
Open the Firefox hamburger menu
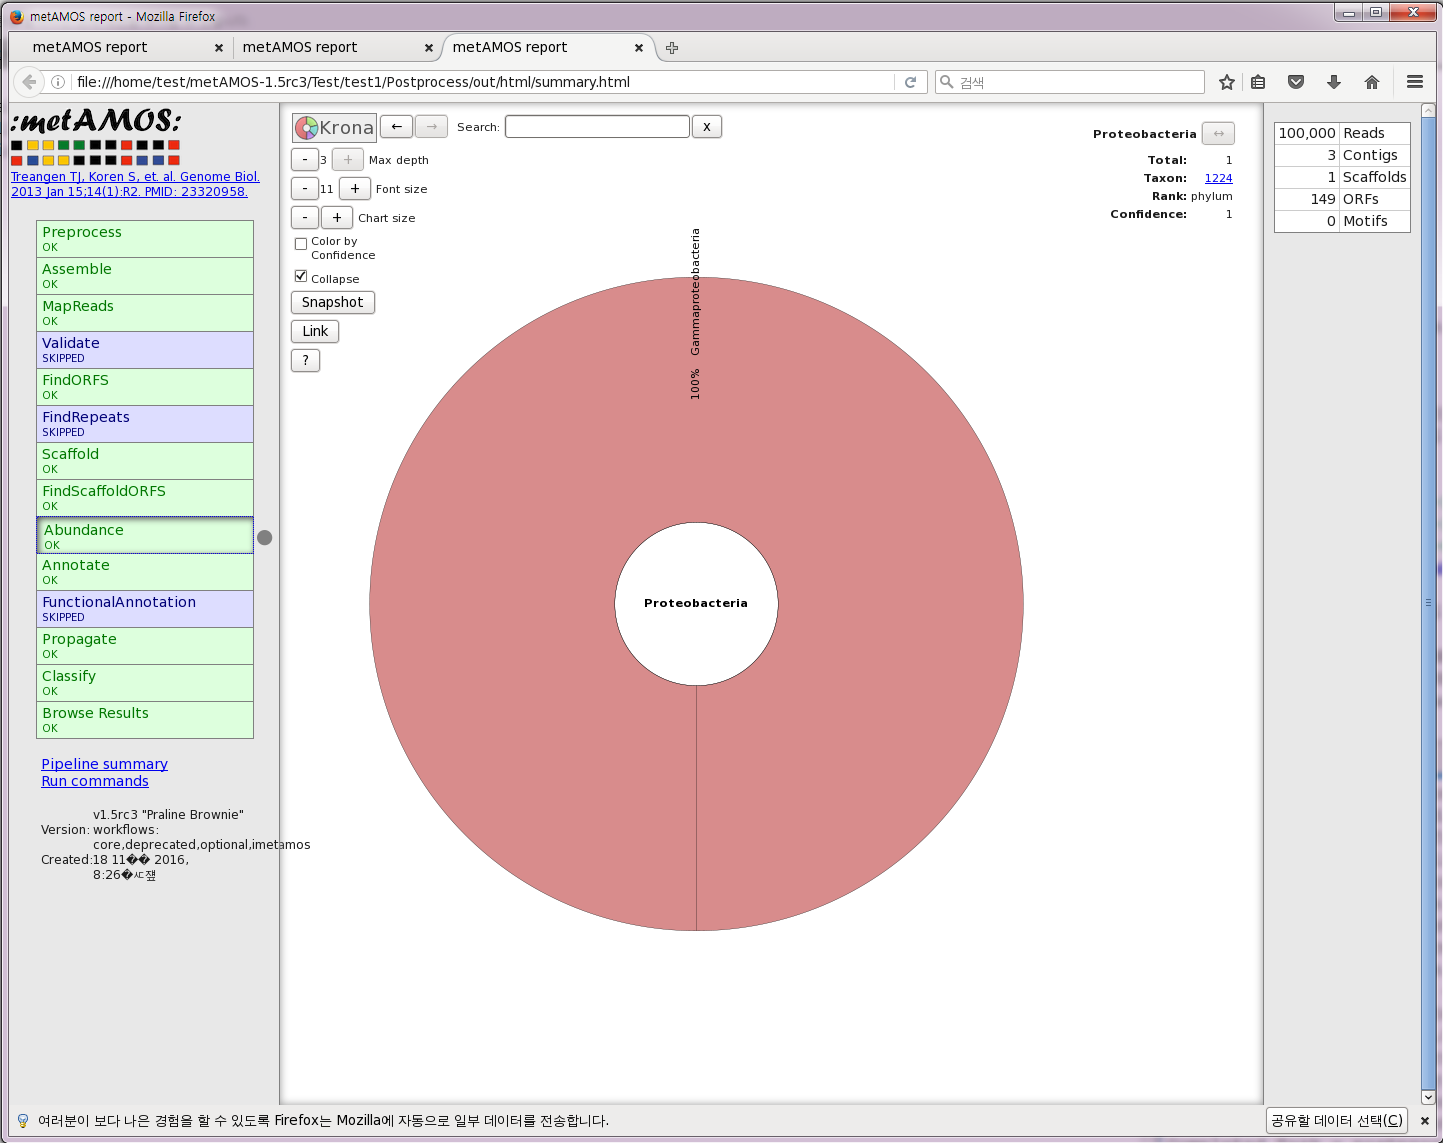(1414, 82)
